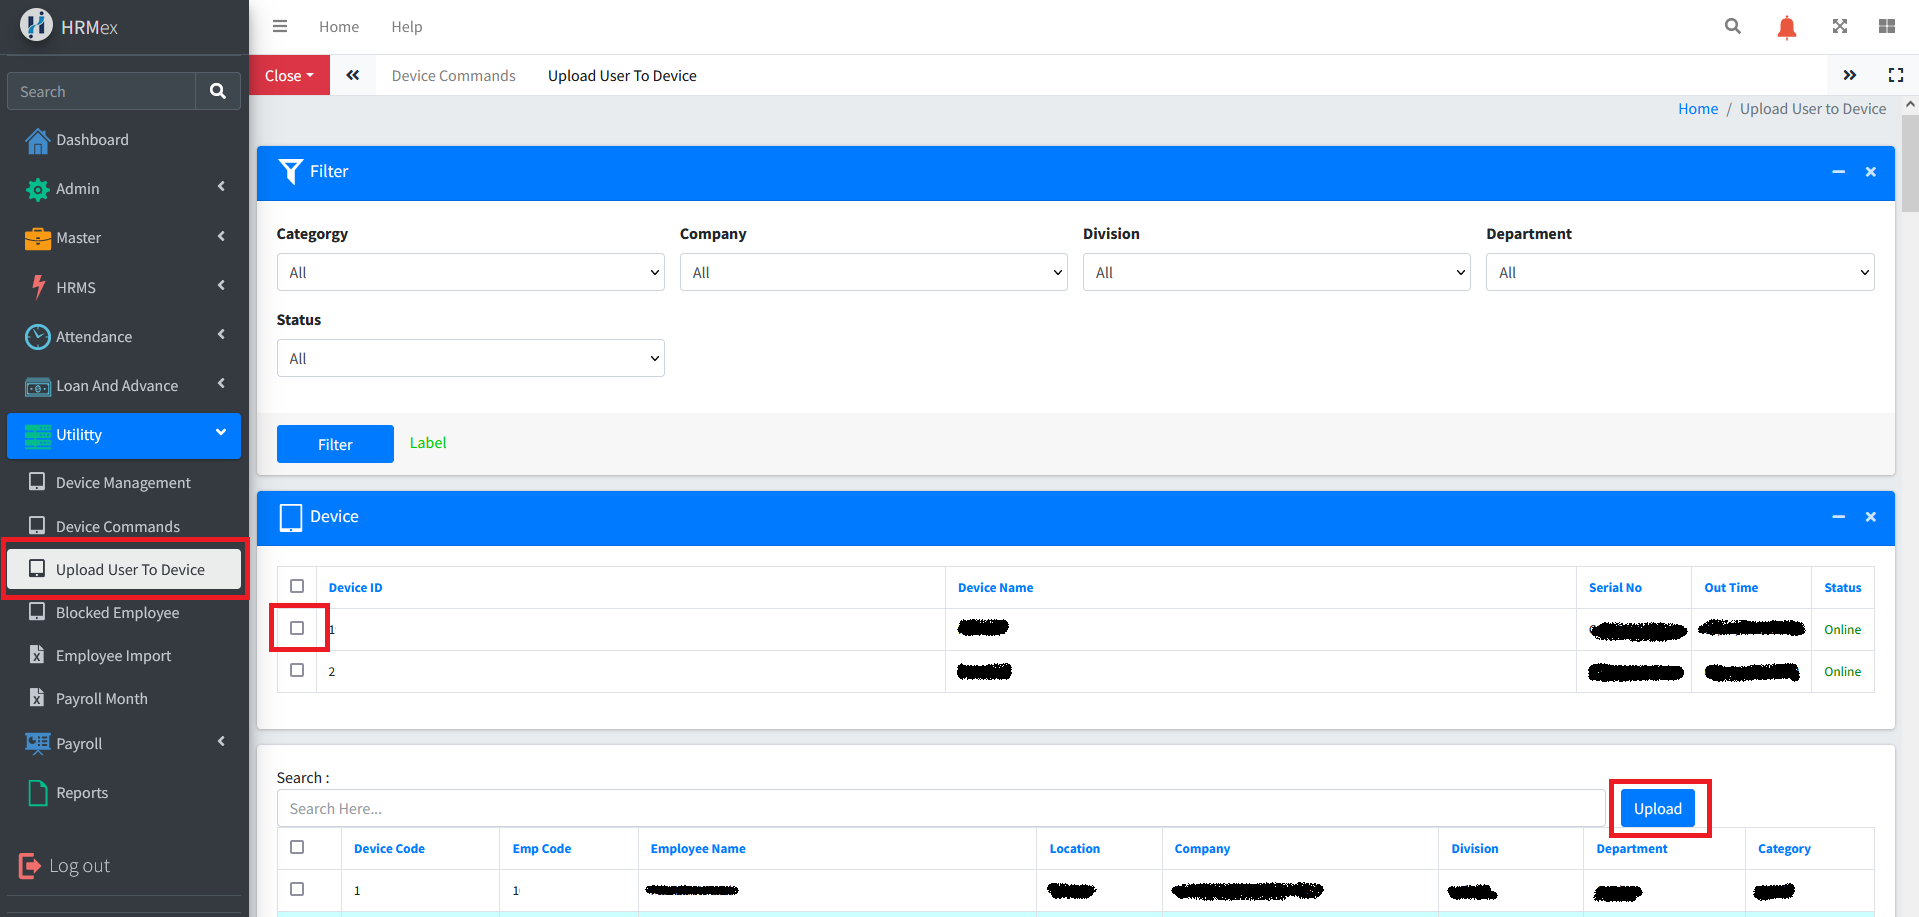Open the top bar search magnifier
The image size is (1919, 917).
click(x=1732, y=27)
